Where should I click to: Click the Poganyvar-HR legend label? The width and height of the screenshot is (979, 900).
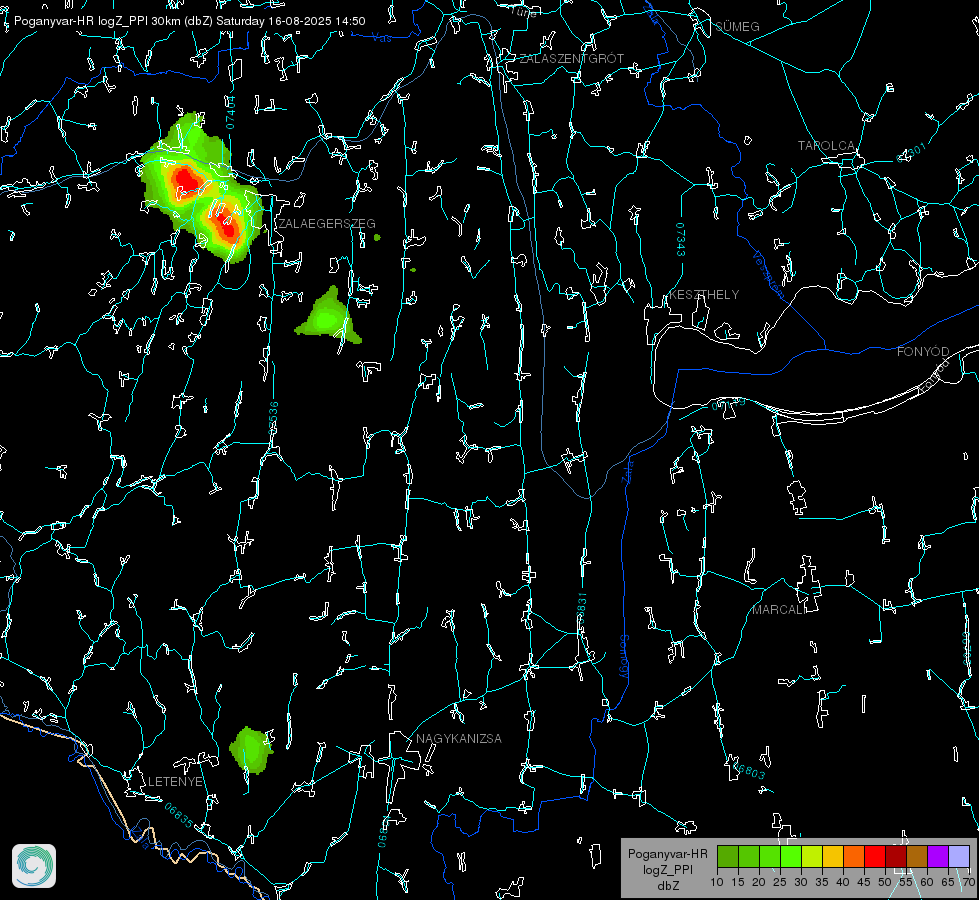667,854
